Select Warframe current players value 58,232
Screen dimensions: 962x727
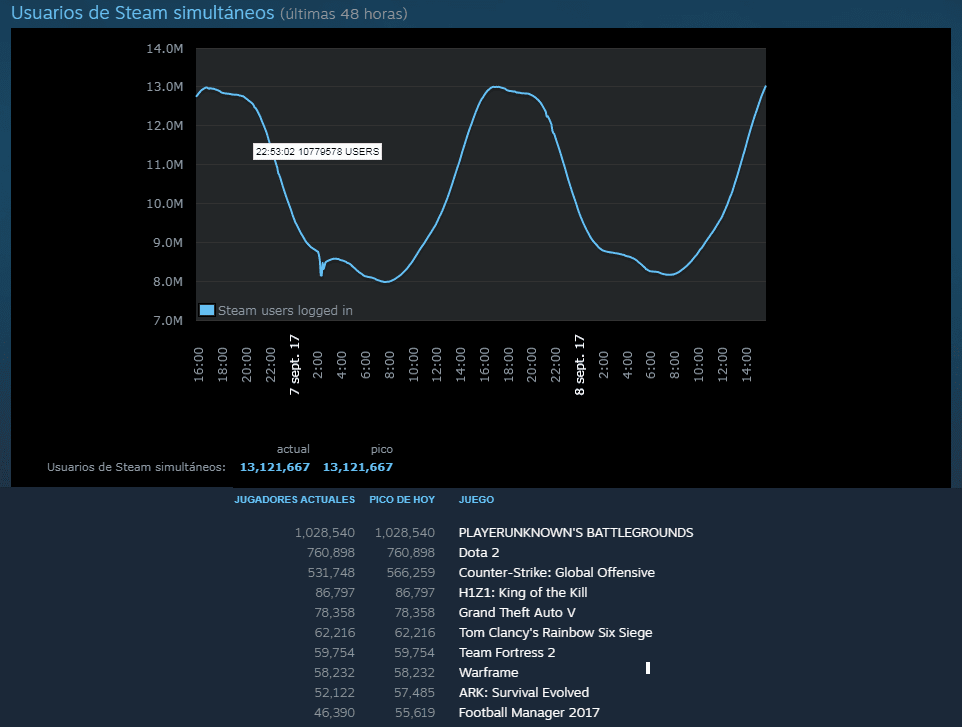334,672
